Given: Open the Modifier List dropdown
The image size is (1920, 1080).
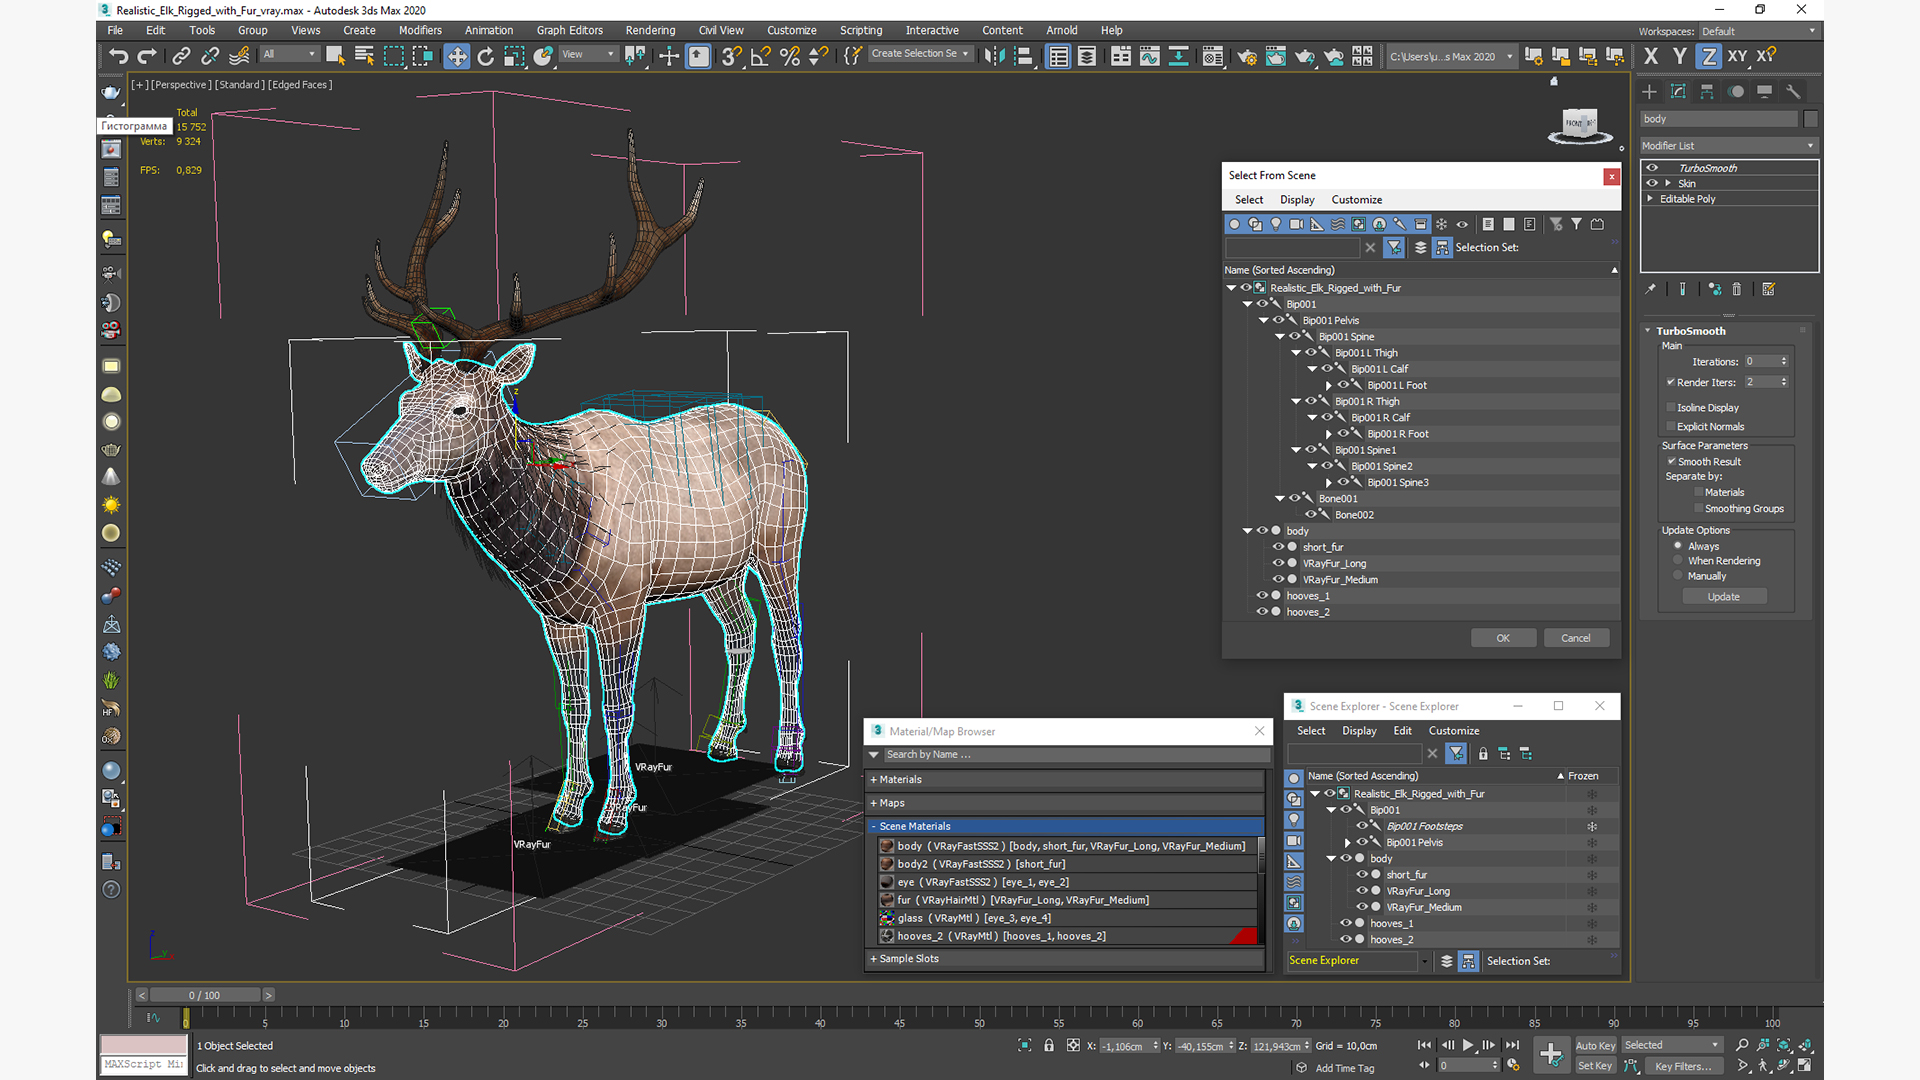Looking at the screenshot, I should pos(1728,145).
